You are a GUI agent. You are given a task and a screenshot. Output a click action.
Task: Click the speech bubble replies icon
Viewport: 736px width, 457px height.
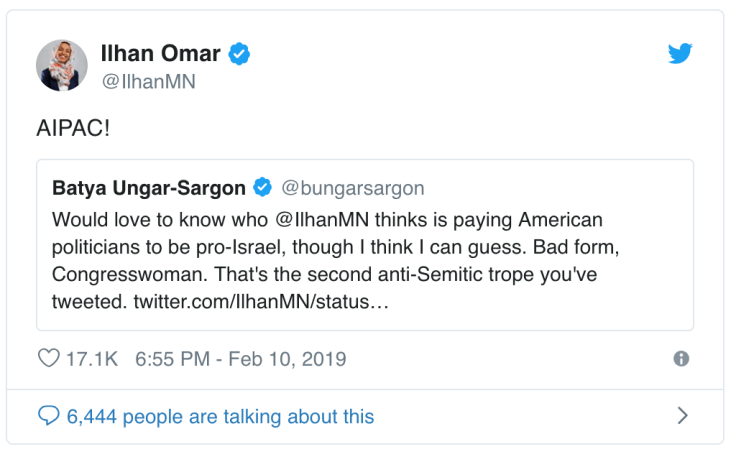(49, 416)
